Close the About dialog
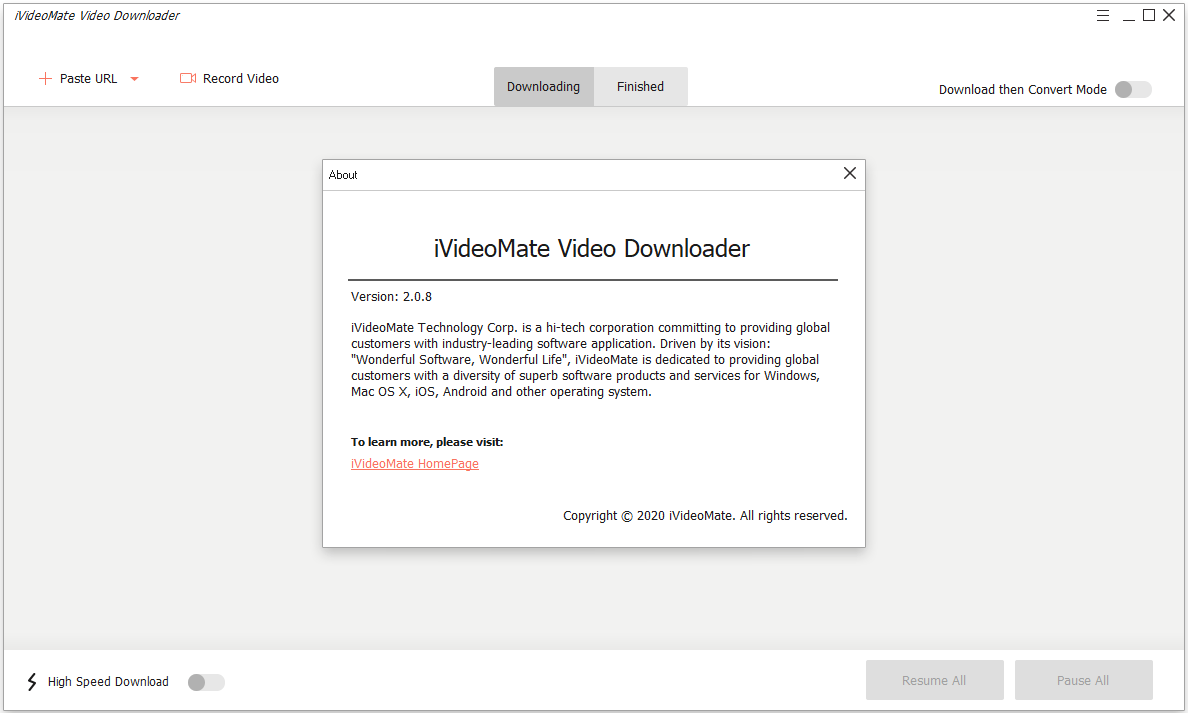The height and width of the screenshot is (713, 1188). coord(850,174)
